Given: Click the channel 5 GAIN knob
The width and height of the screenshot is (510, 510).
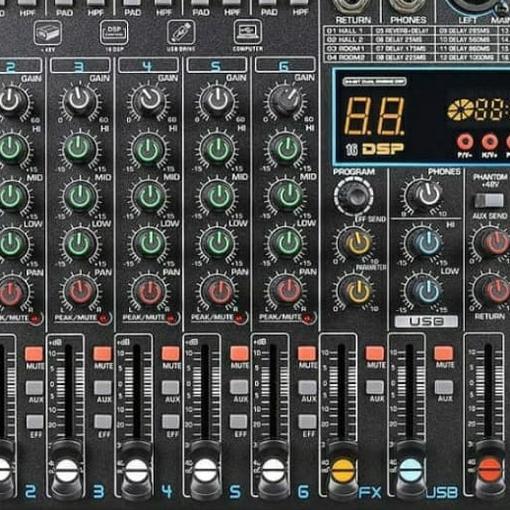Looking at the screenshot, I should coord(217,100).
